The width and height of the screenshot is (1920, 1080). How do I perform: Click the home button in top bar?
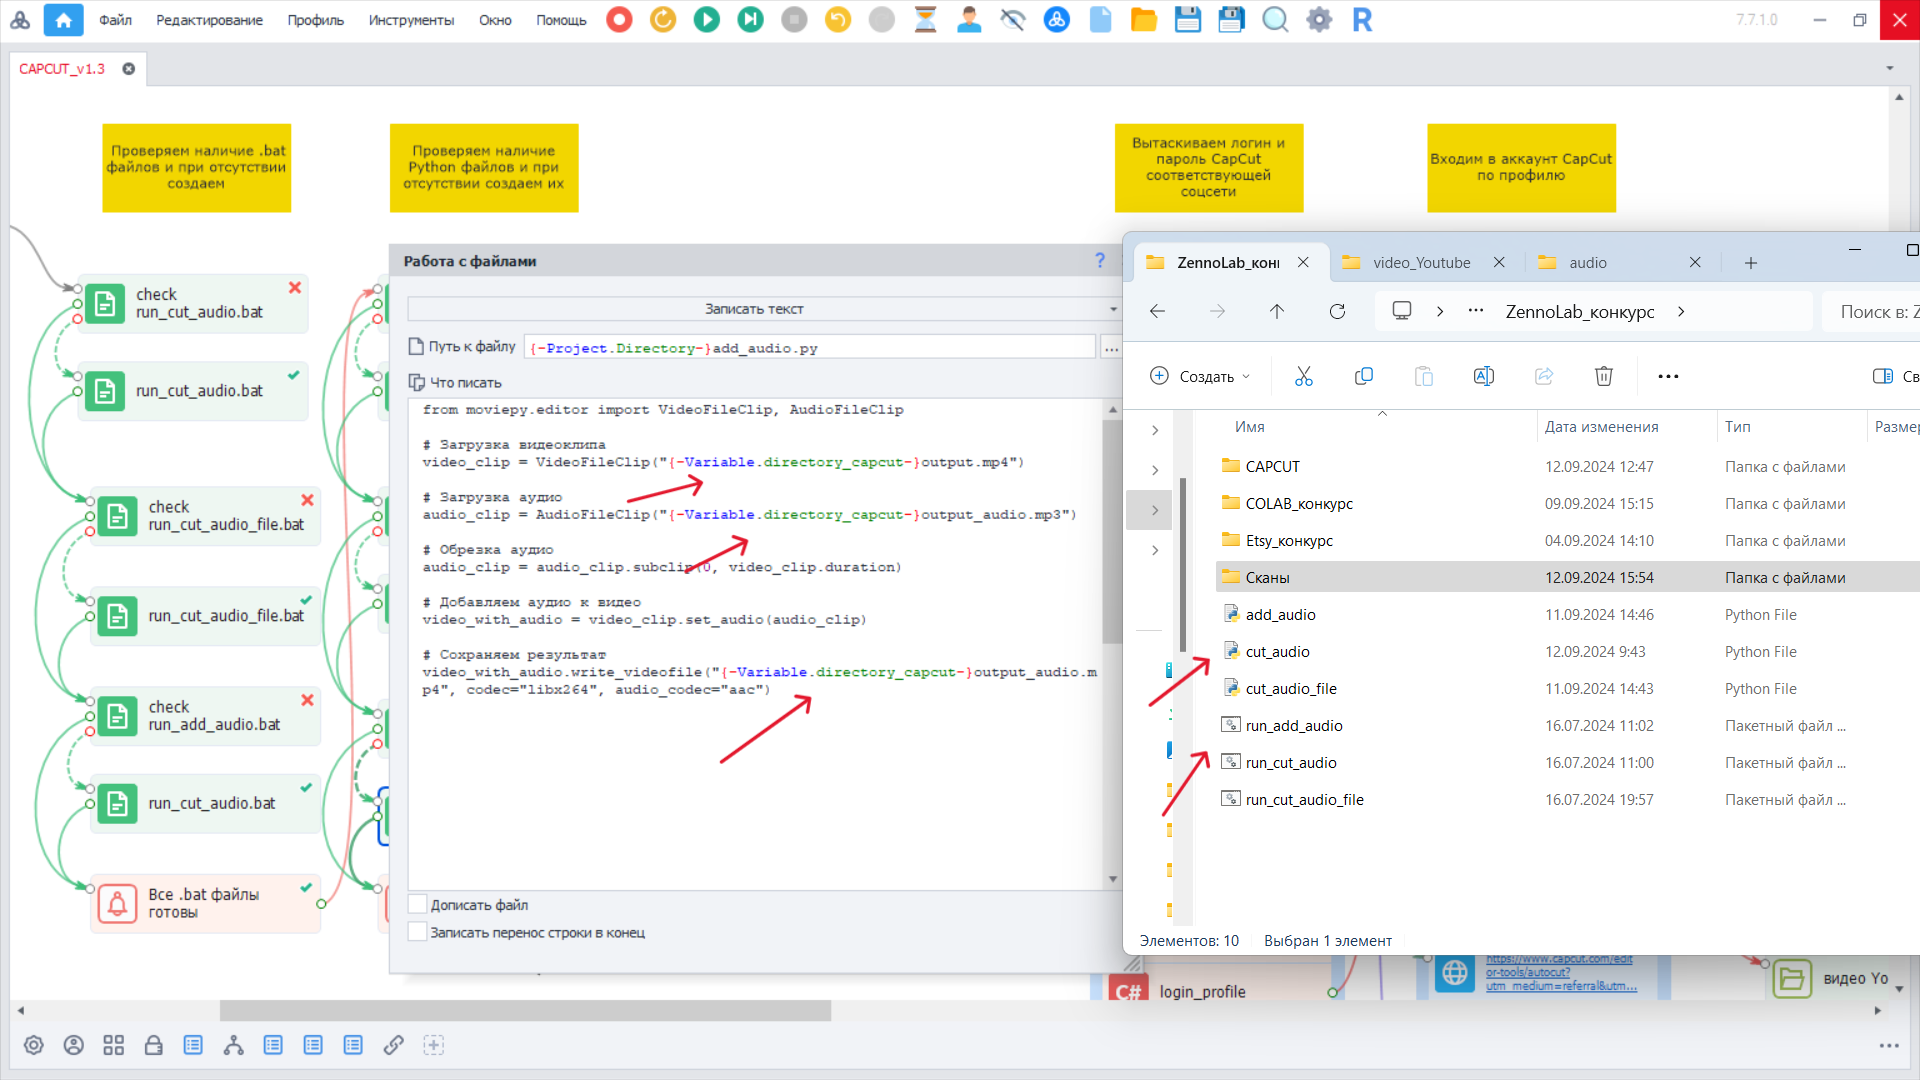pos(63,19)
